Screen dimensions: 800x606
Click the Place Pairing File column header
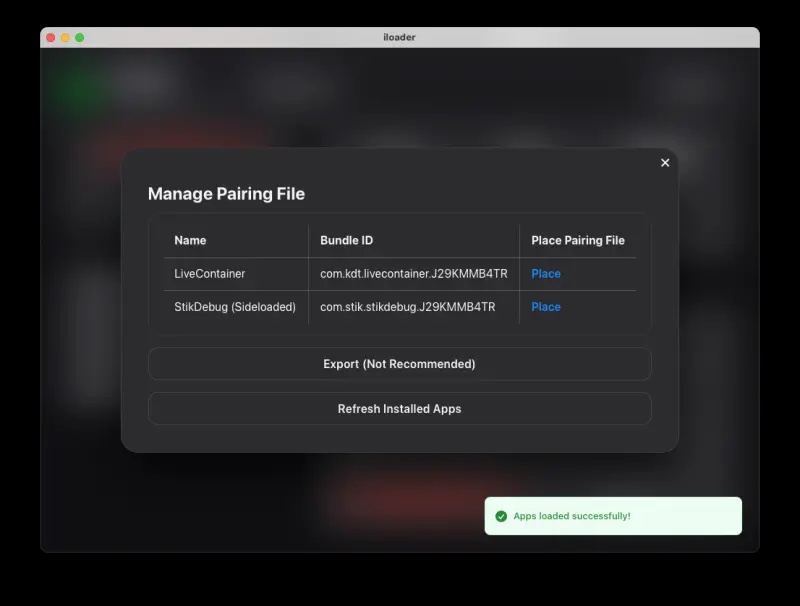click(x=578, y=240)
